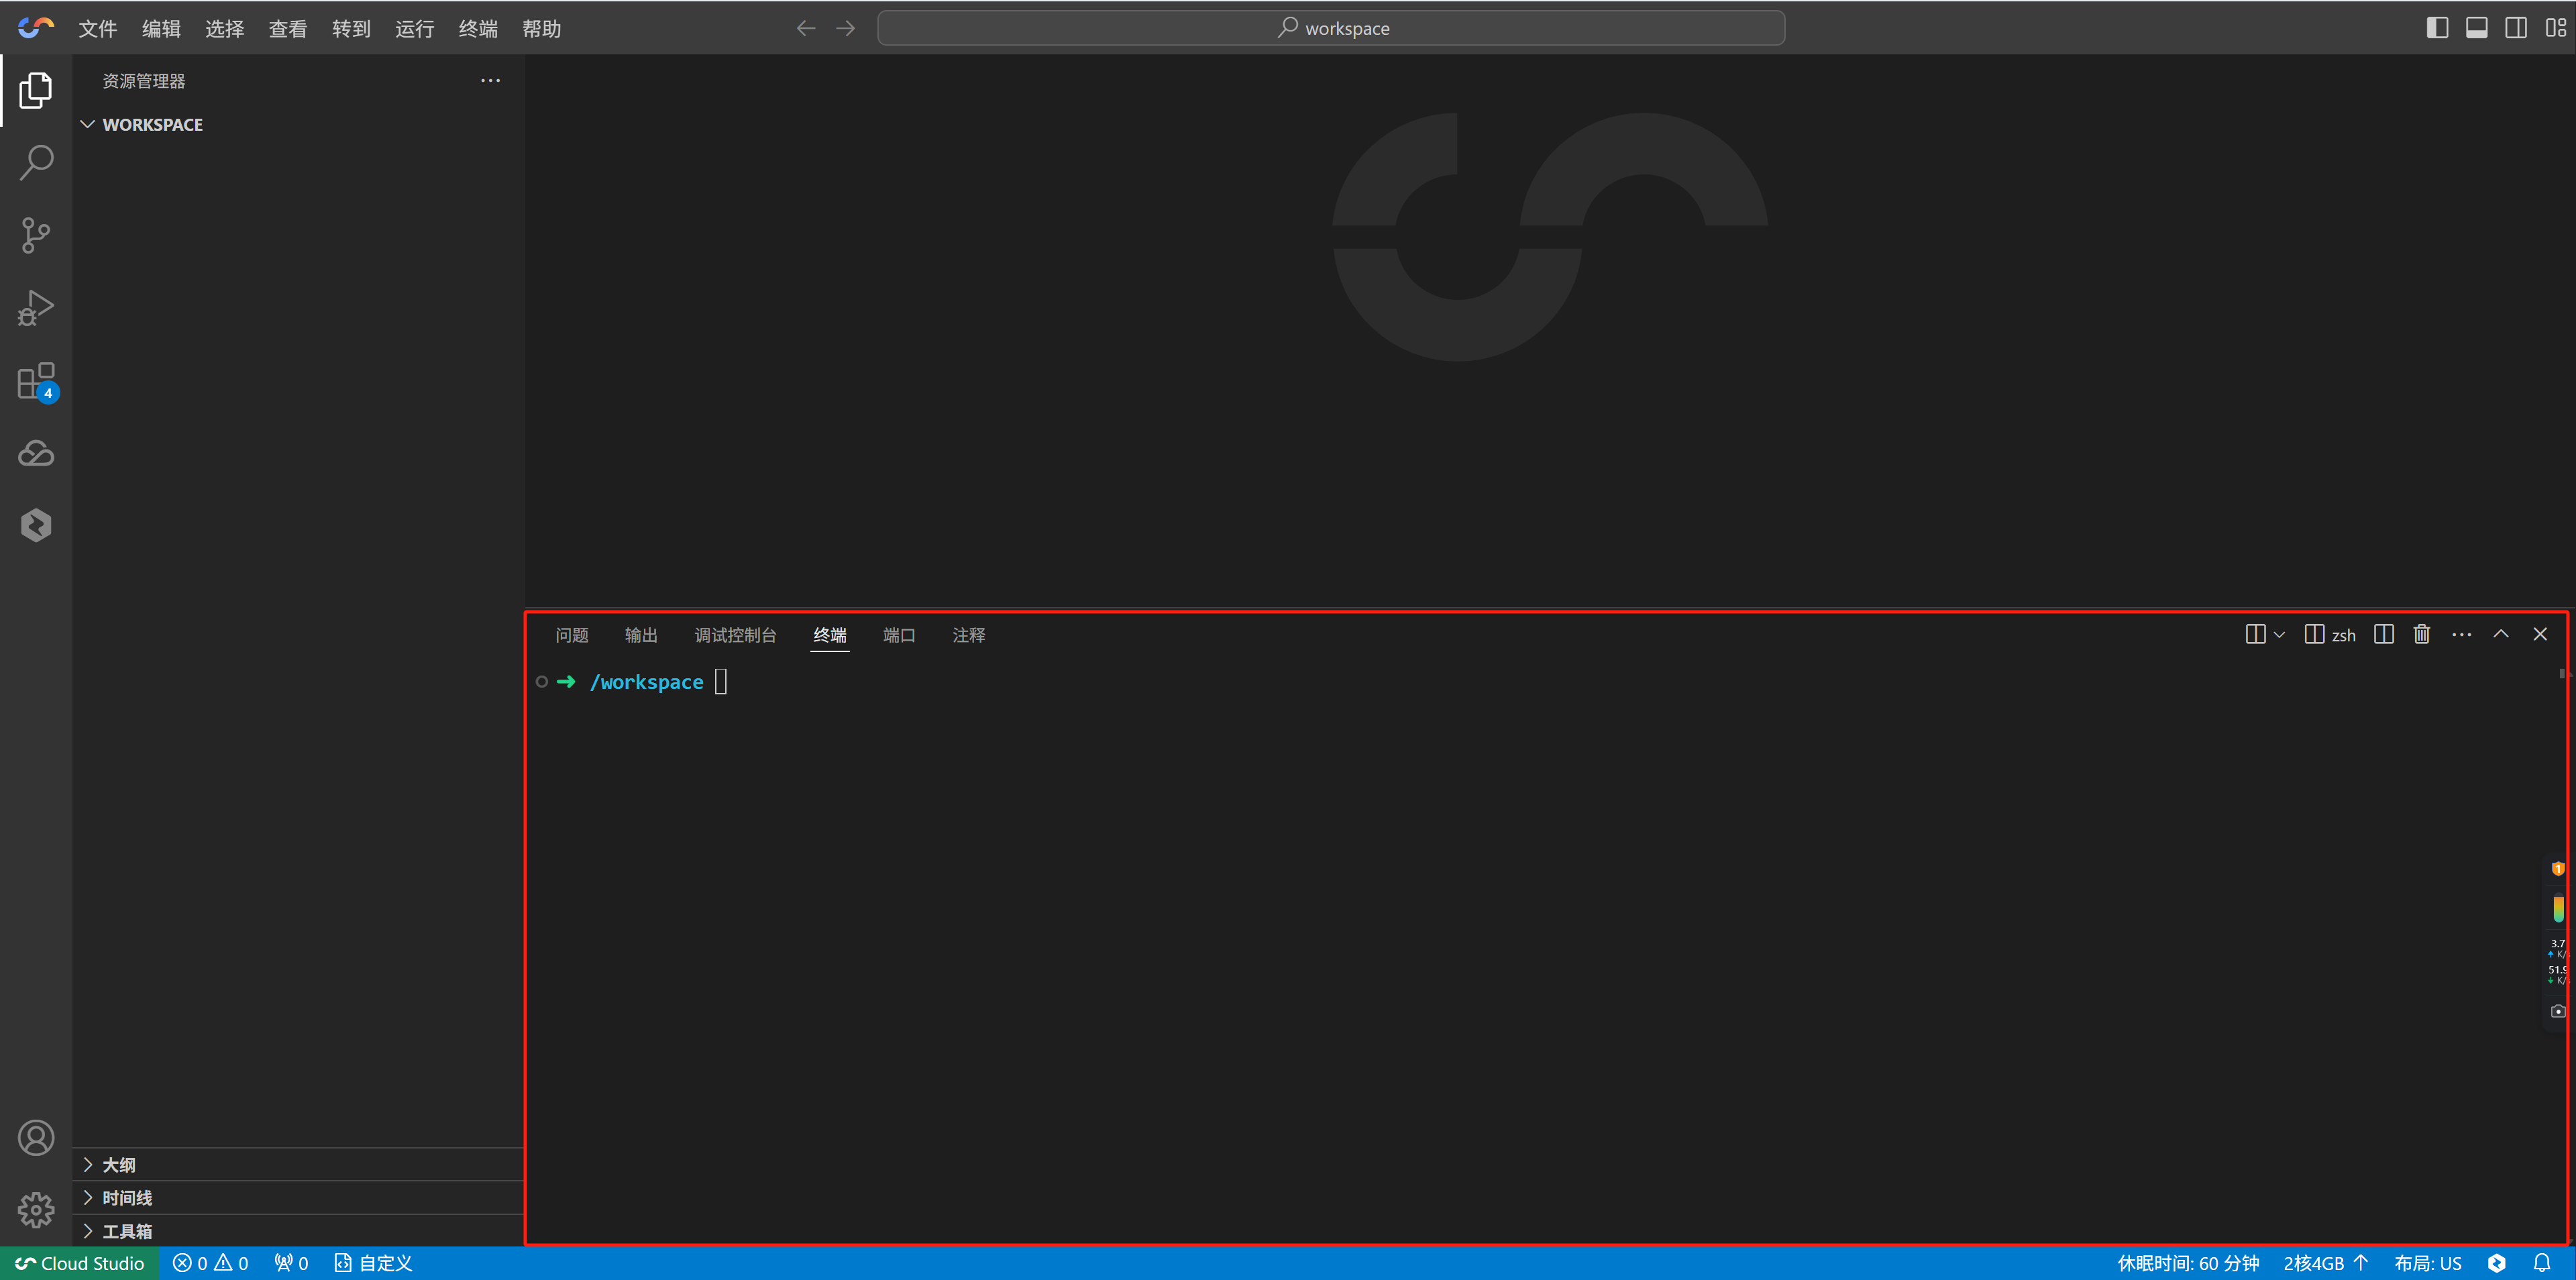This screenshot has width=2576, height=1280.
Task: Click the hexagon assistant icon in status bar
Action: pos(2497,1263)
